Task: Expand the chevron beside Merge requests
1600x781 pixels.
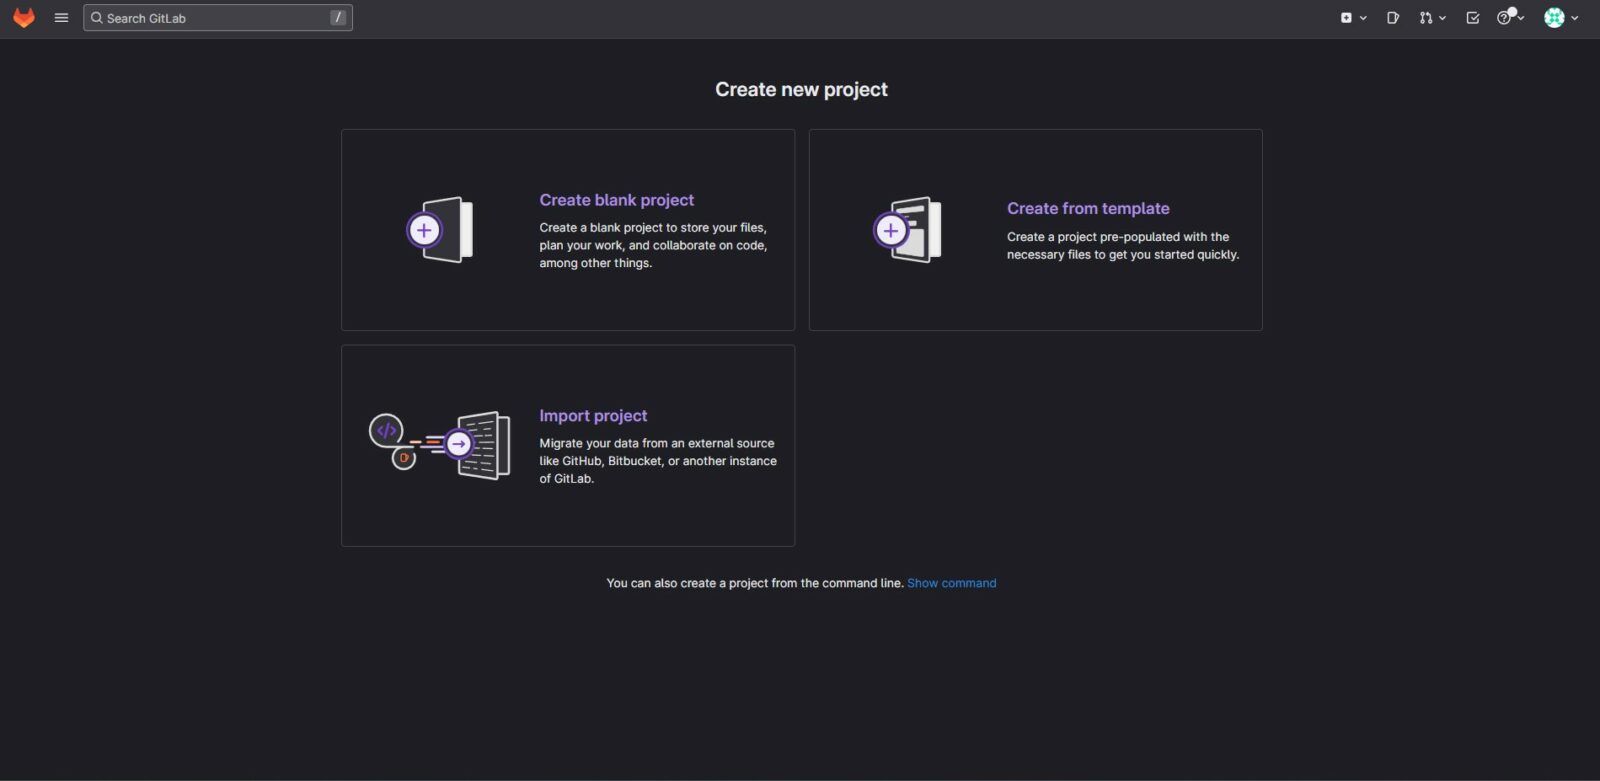Action: pos(1442,18)
